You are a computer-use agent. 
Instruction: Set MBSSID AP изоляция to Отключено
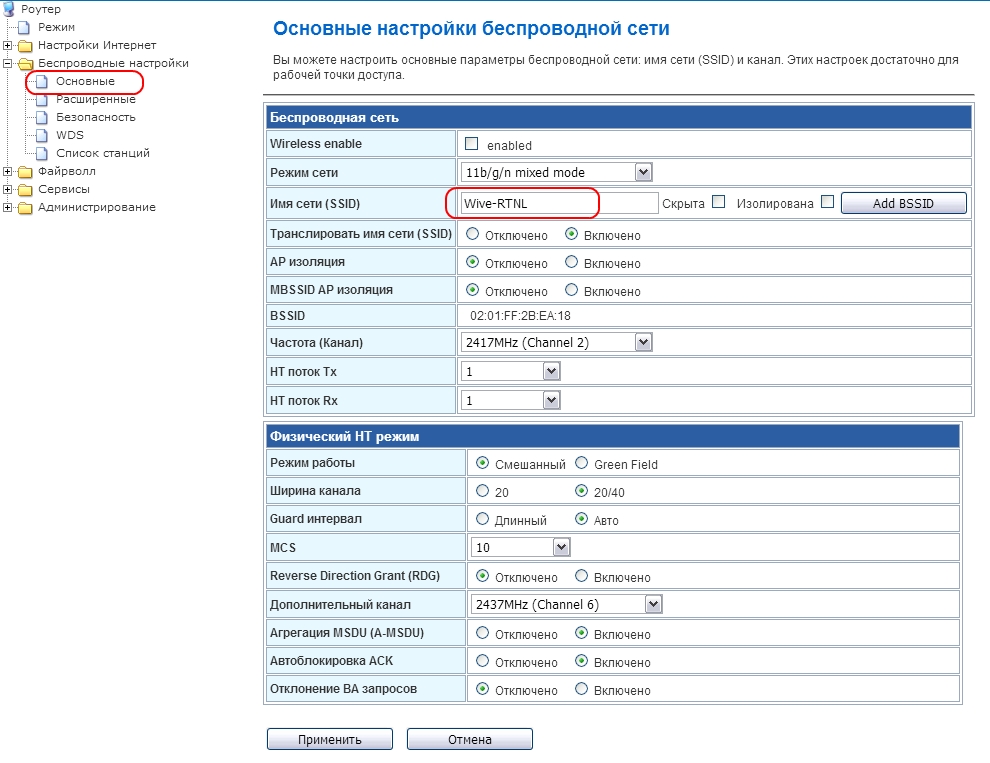472,289
